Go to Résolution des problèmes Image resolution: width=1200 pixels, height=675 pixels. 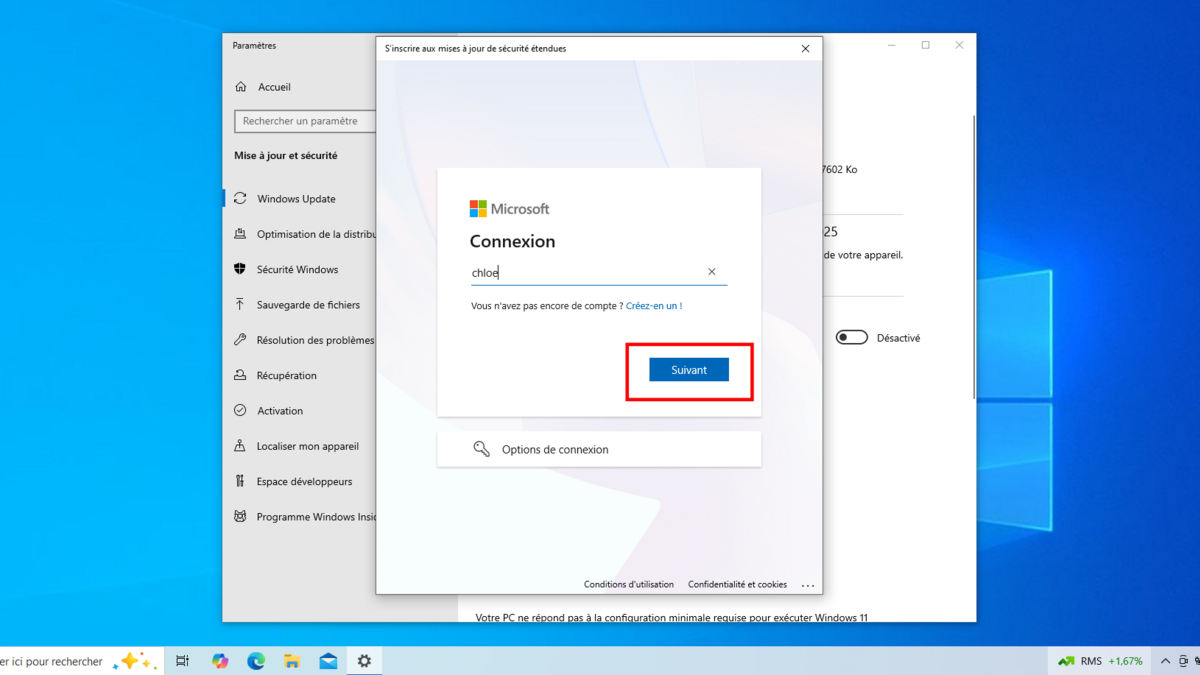314,340
